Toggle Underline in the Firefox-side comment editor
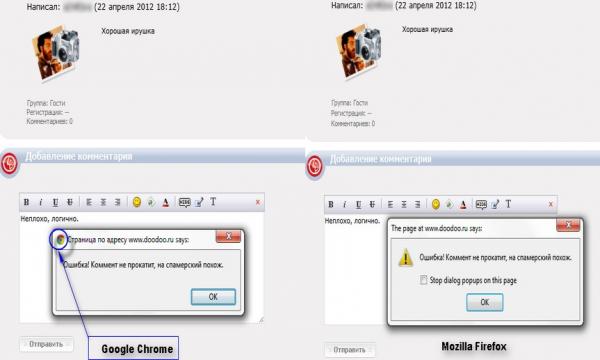Screen dimensions: 600x360 click(359, 205)
